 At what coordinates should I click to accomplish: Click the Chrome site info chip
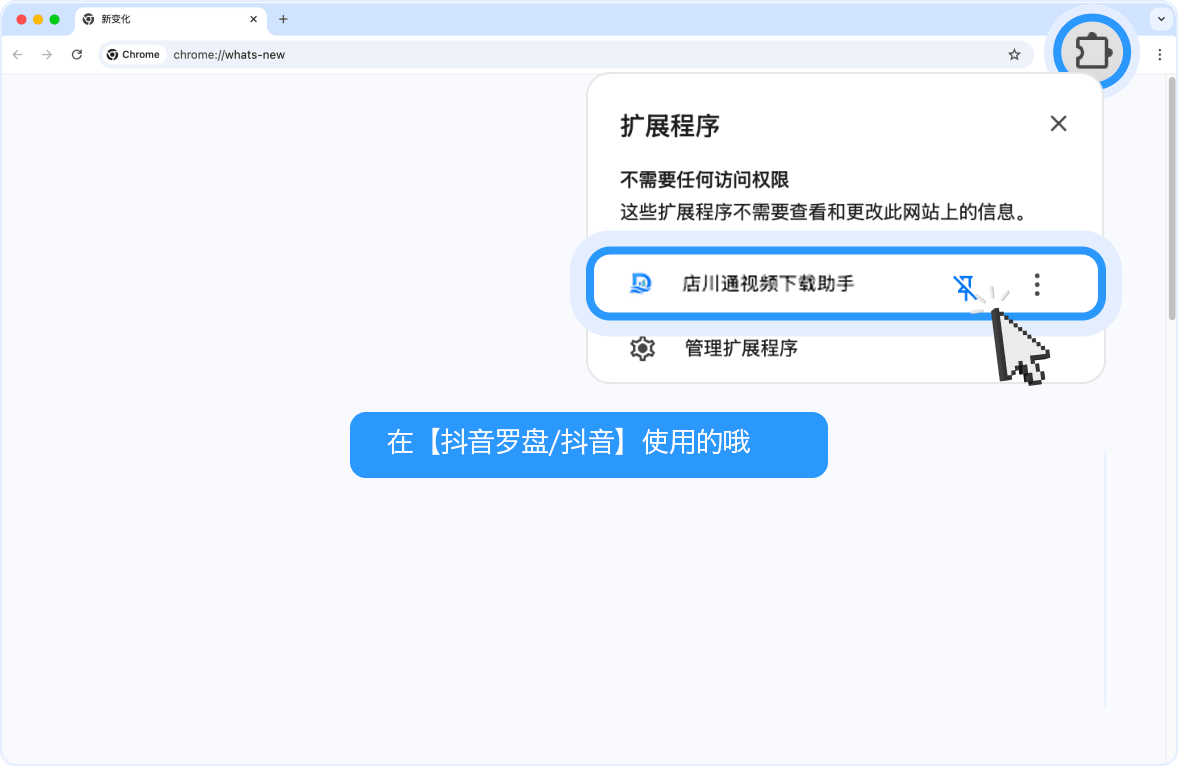tap(134, 54)
